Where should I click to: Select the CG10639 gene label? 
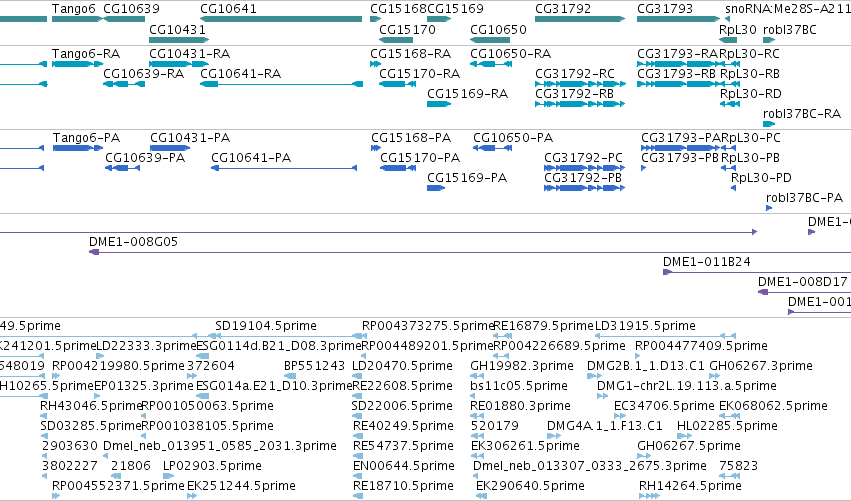pyautogui.click(x=131, y=9)
